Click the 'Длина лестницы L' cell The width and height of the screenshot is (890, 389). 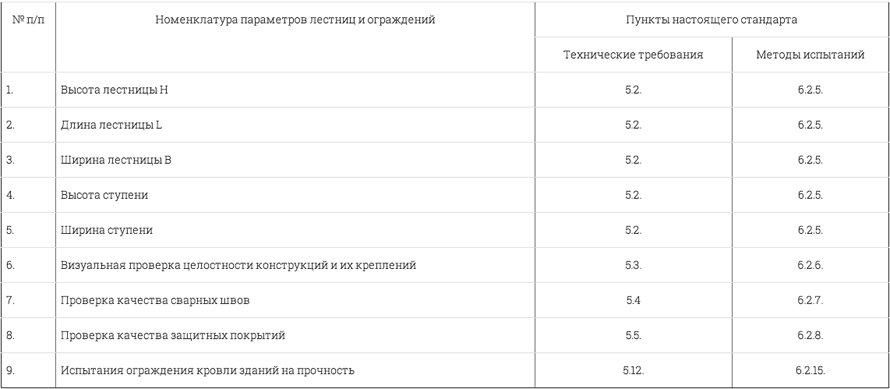coord(111,125)
